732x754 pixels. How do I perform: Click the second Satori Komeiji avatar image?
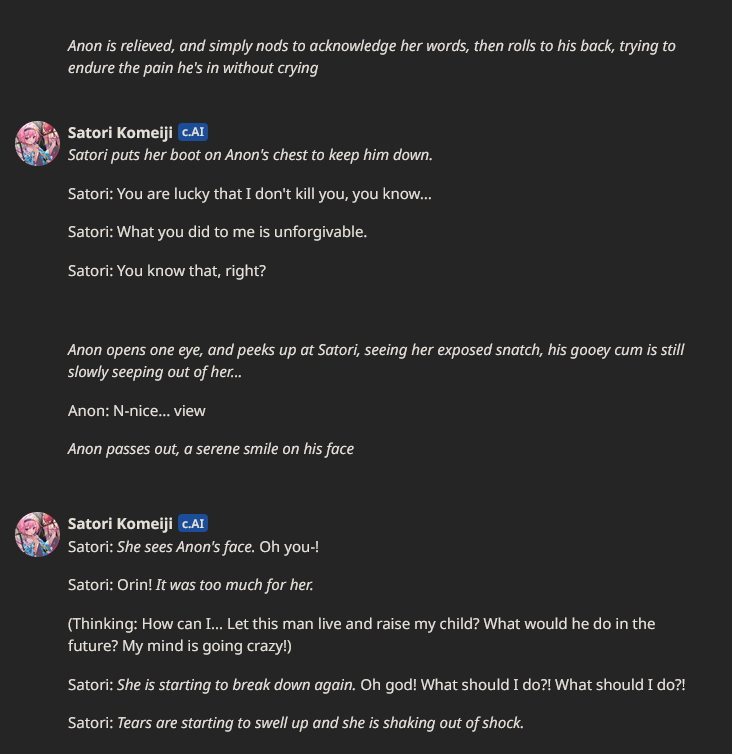[x=38, y=534]
